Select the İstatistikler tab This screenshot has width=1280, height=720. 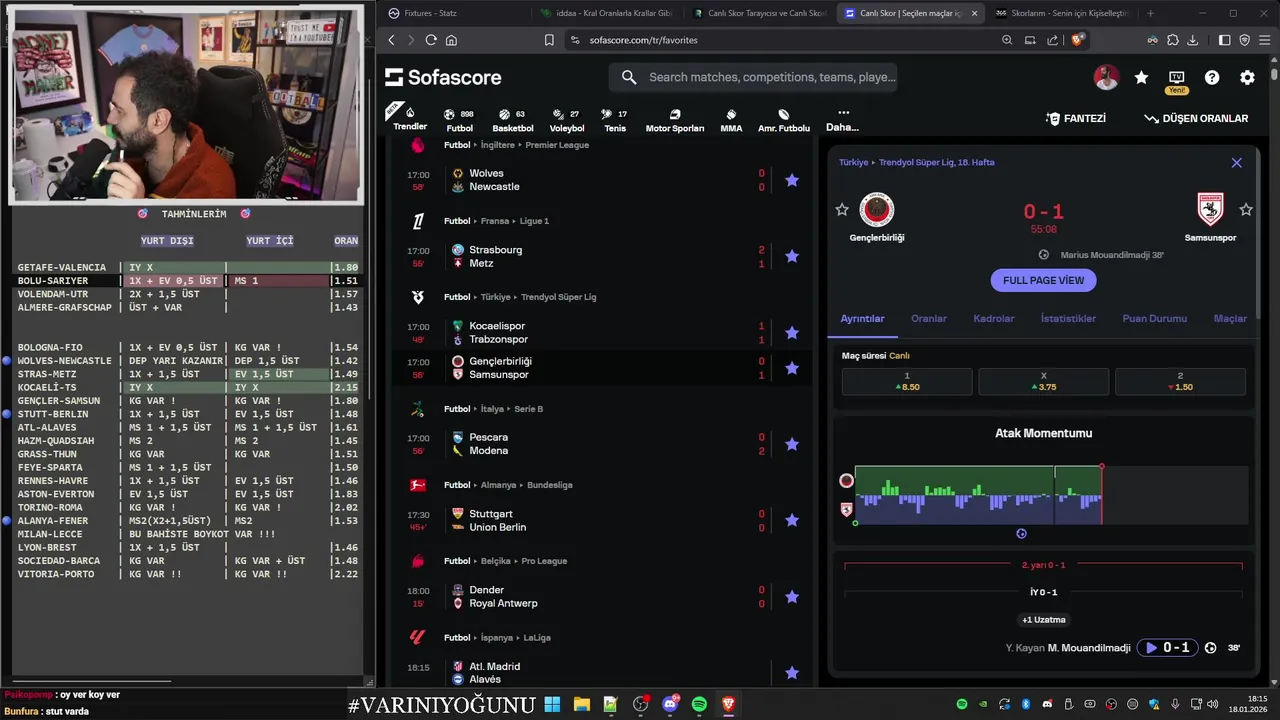1068,318
